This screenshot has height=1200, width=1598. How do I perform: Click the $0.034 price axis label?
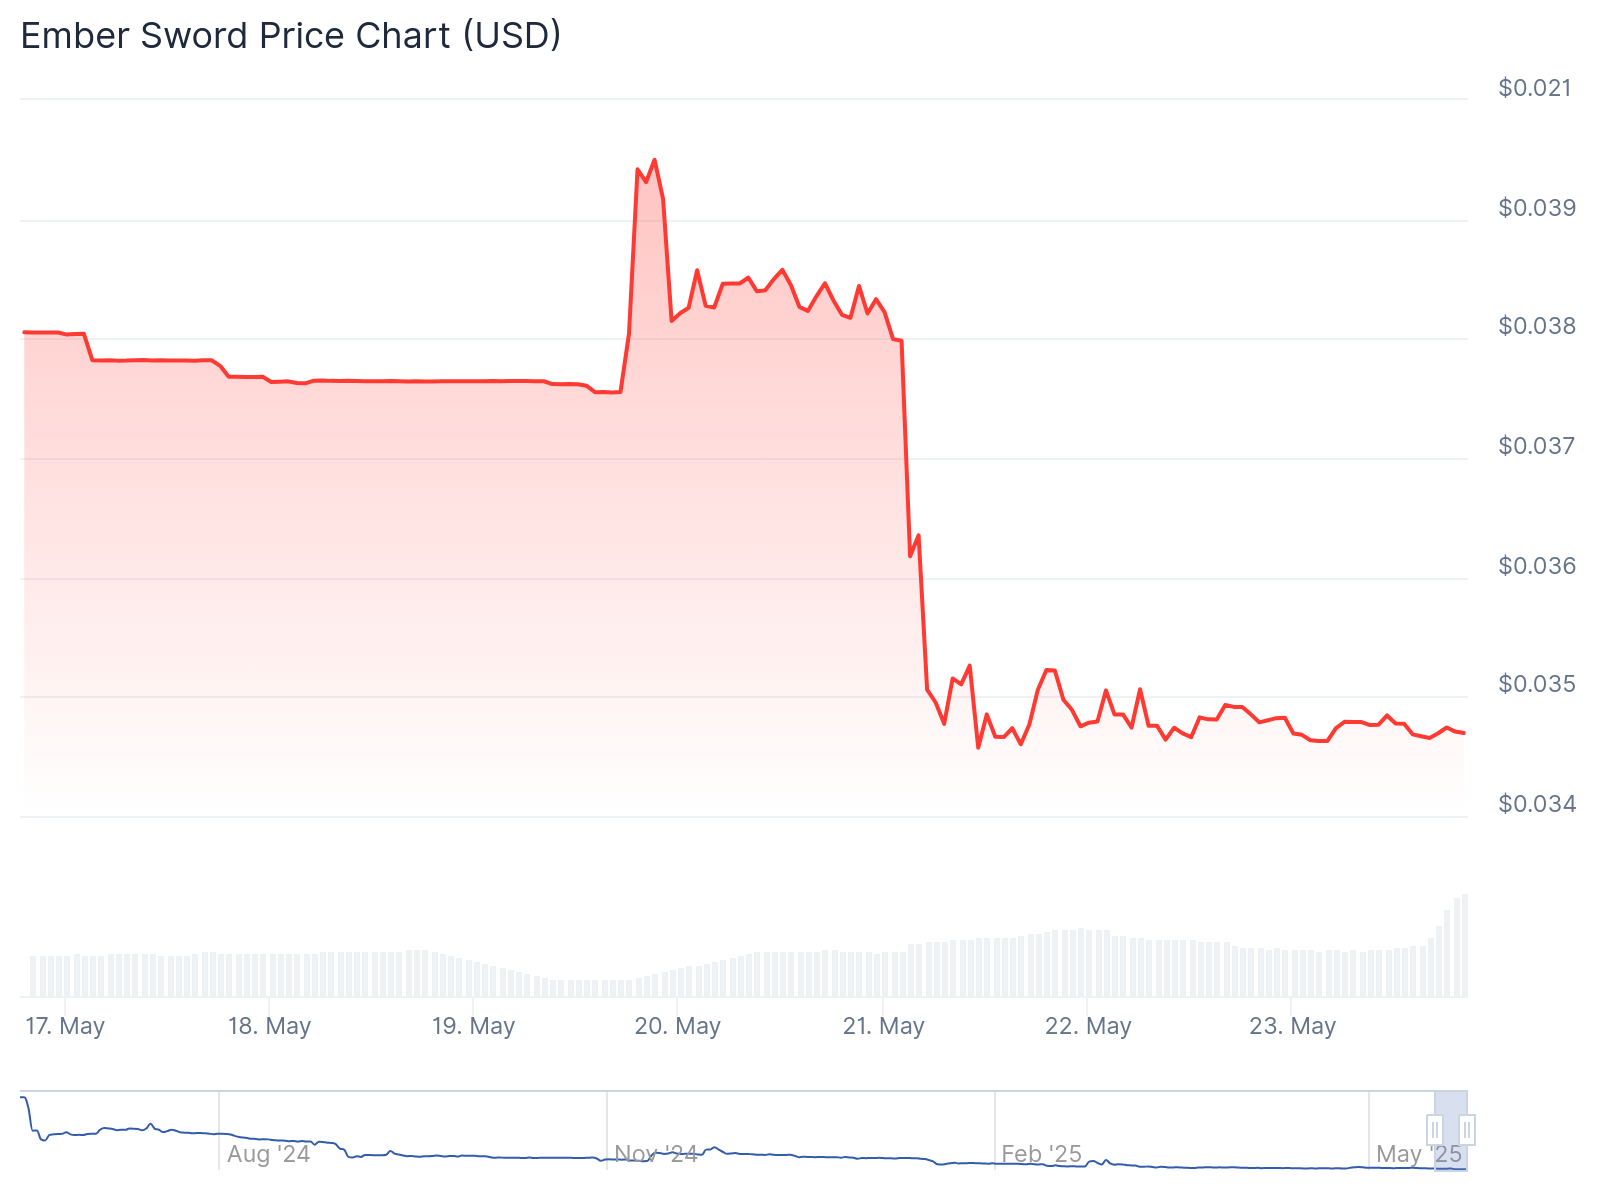point(1536,804)
